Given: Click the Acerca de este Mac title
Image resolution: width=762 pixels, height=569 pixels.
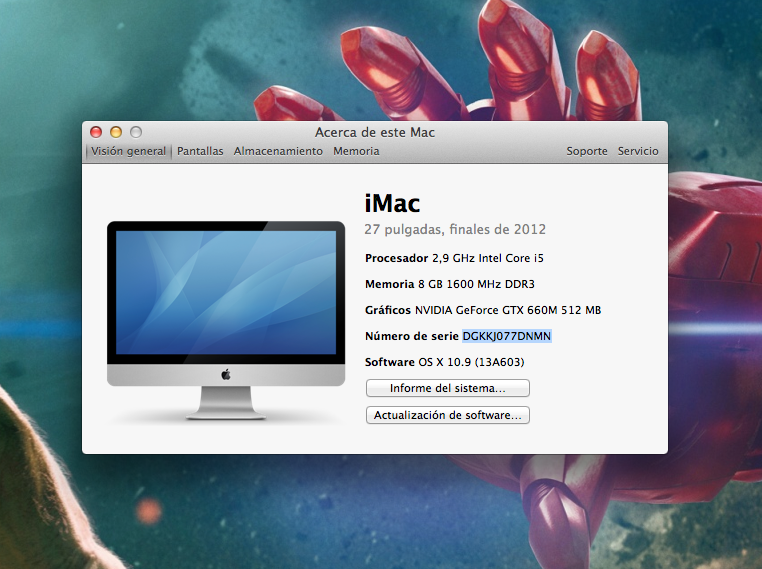Looking at the screenshot, I should pos(375,132).
